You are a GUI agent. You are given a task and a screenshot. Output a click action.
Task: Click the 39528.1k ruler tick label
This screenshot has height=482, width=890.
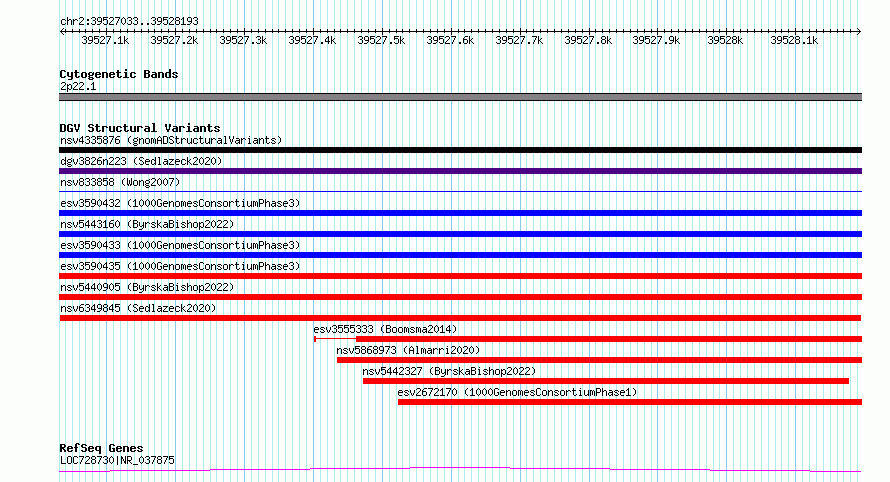pyautogui.click(x=794, y=40)
